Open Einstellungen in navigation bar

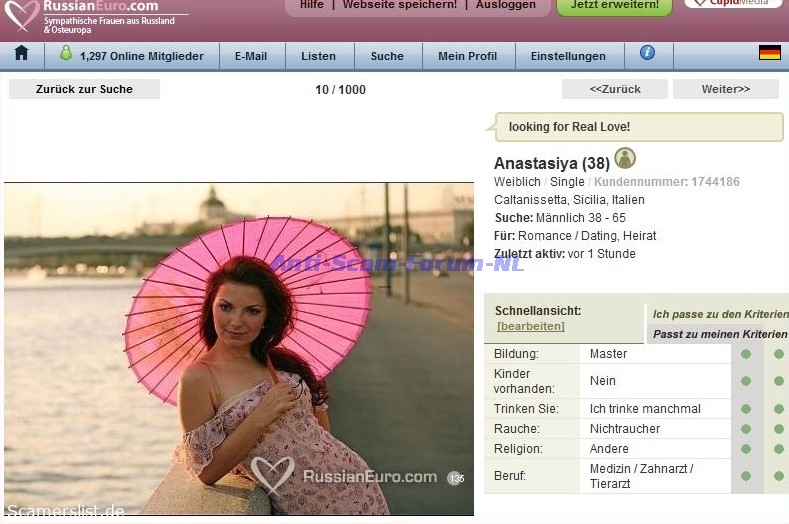[x=568, y=56]
